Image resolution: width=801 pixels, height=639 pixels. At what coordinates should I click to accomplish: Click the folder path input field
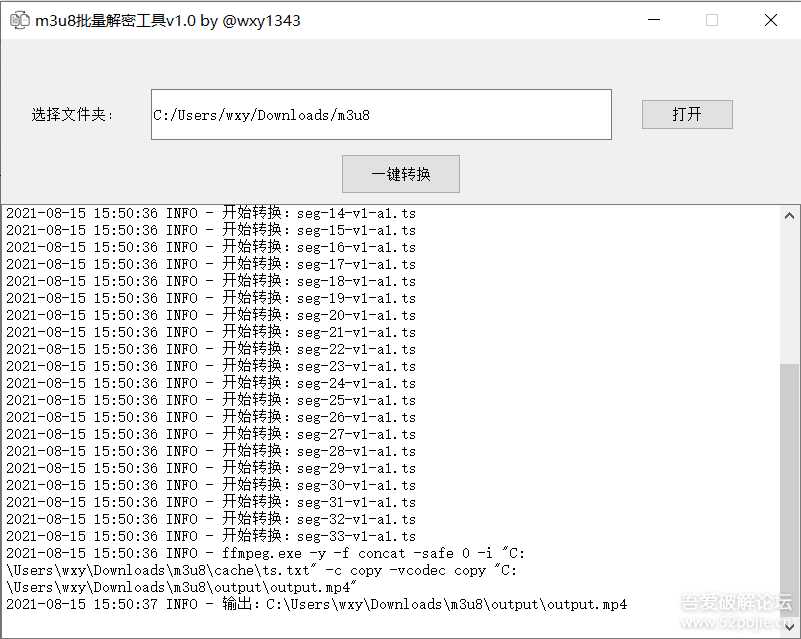(380, 114)
